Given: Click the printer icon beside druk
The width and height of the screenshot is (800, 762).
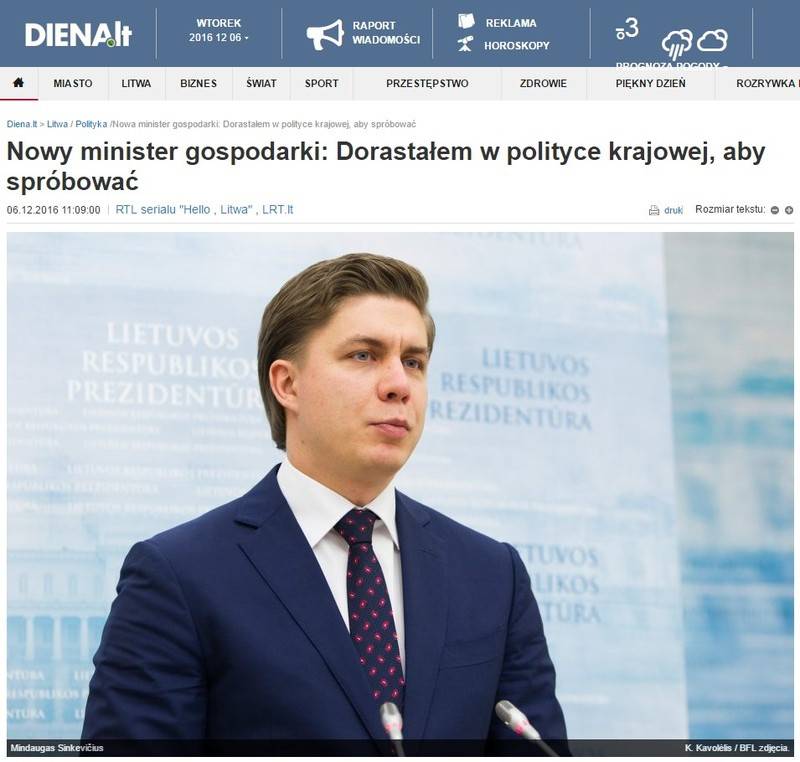Looking at the screenshot, I should [x=654, y=210].
